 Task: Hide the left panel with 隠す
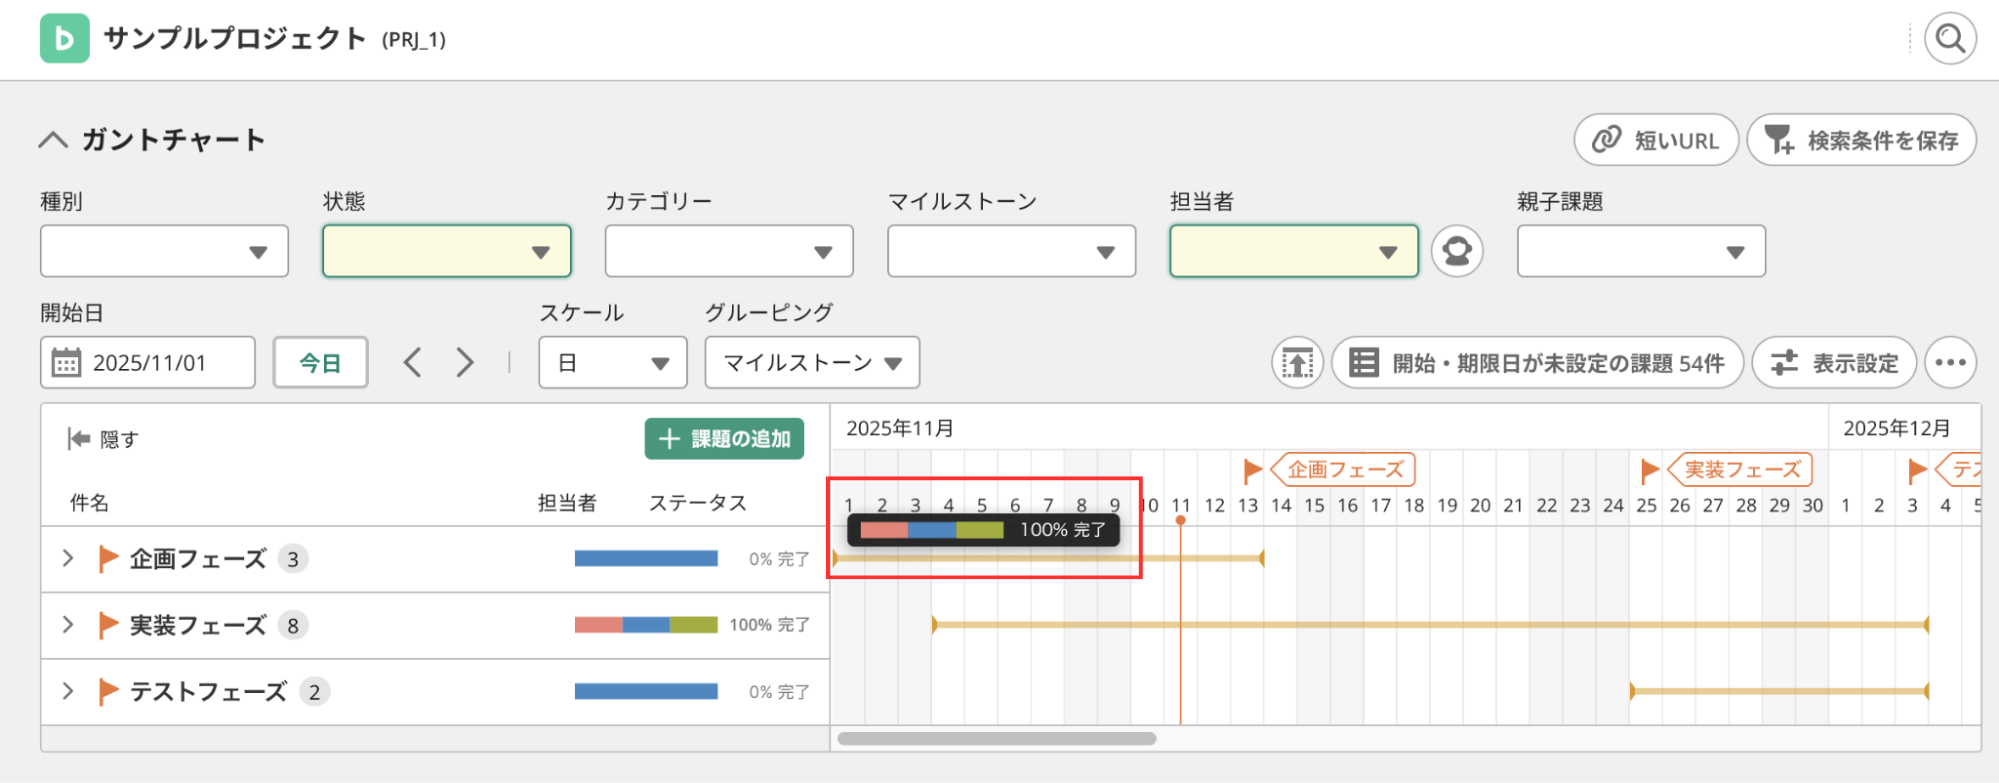103,439
